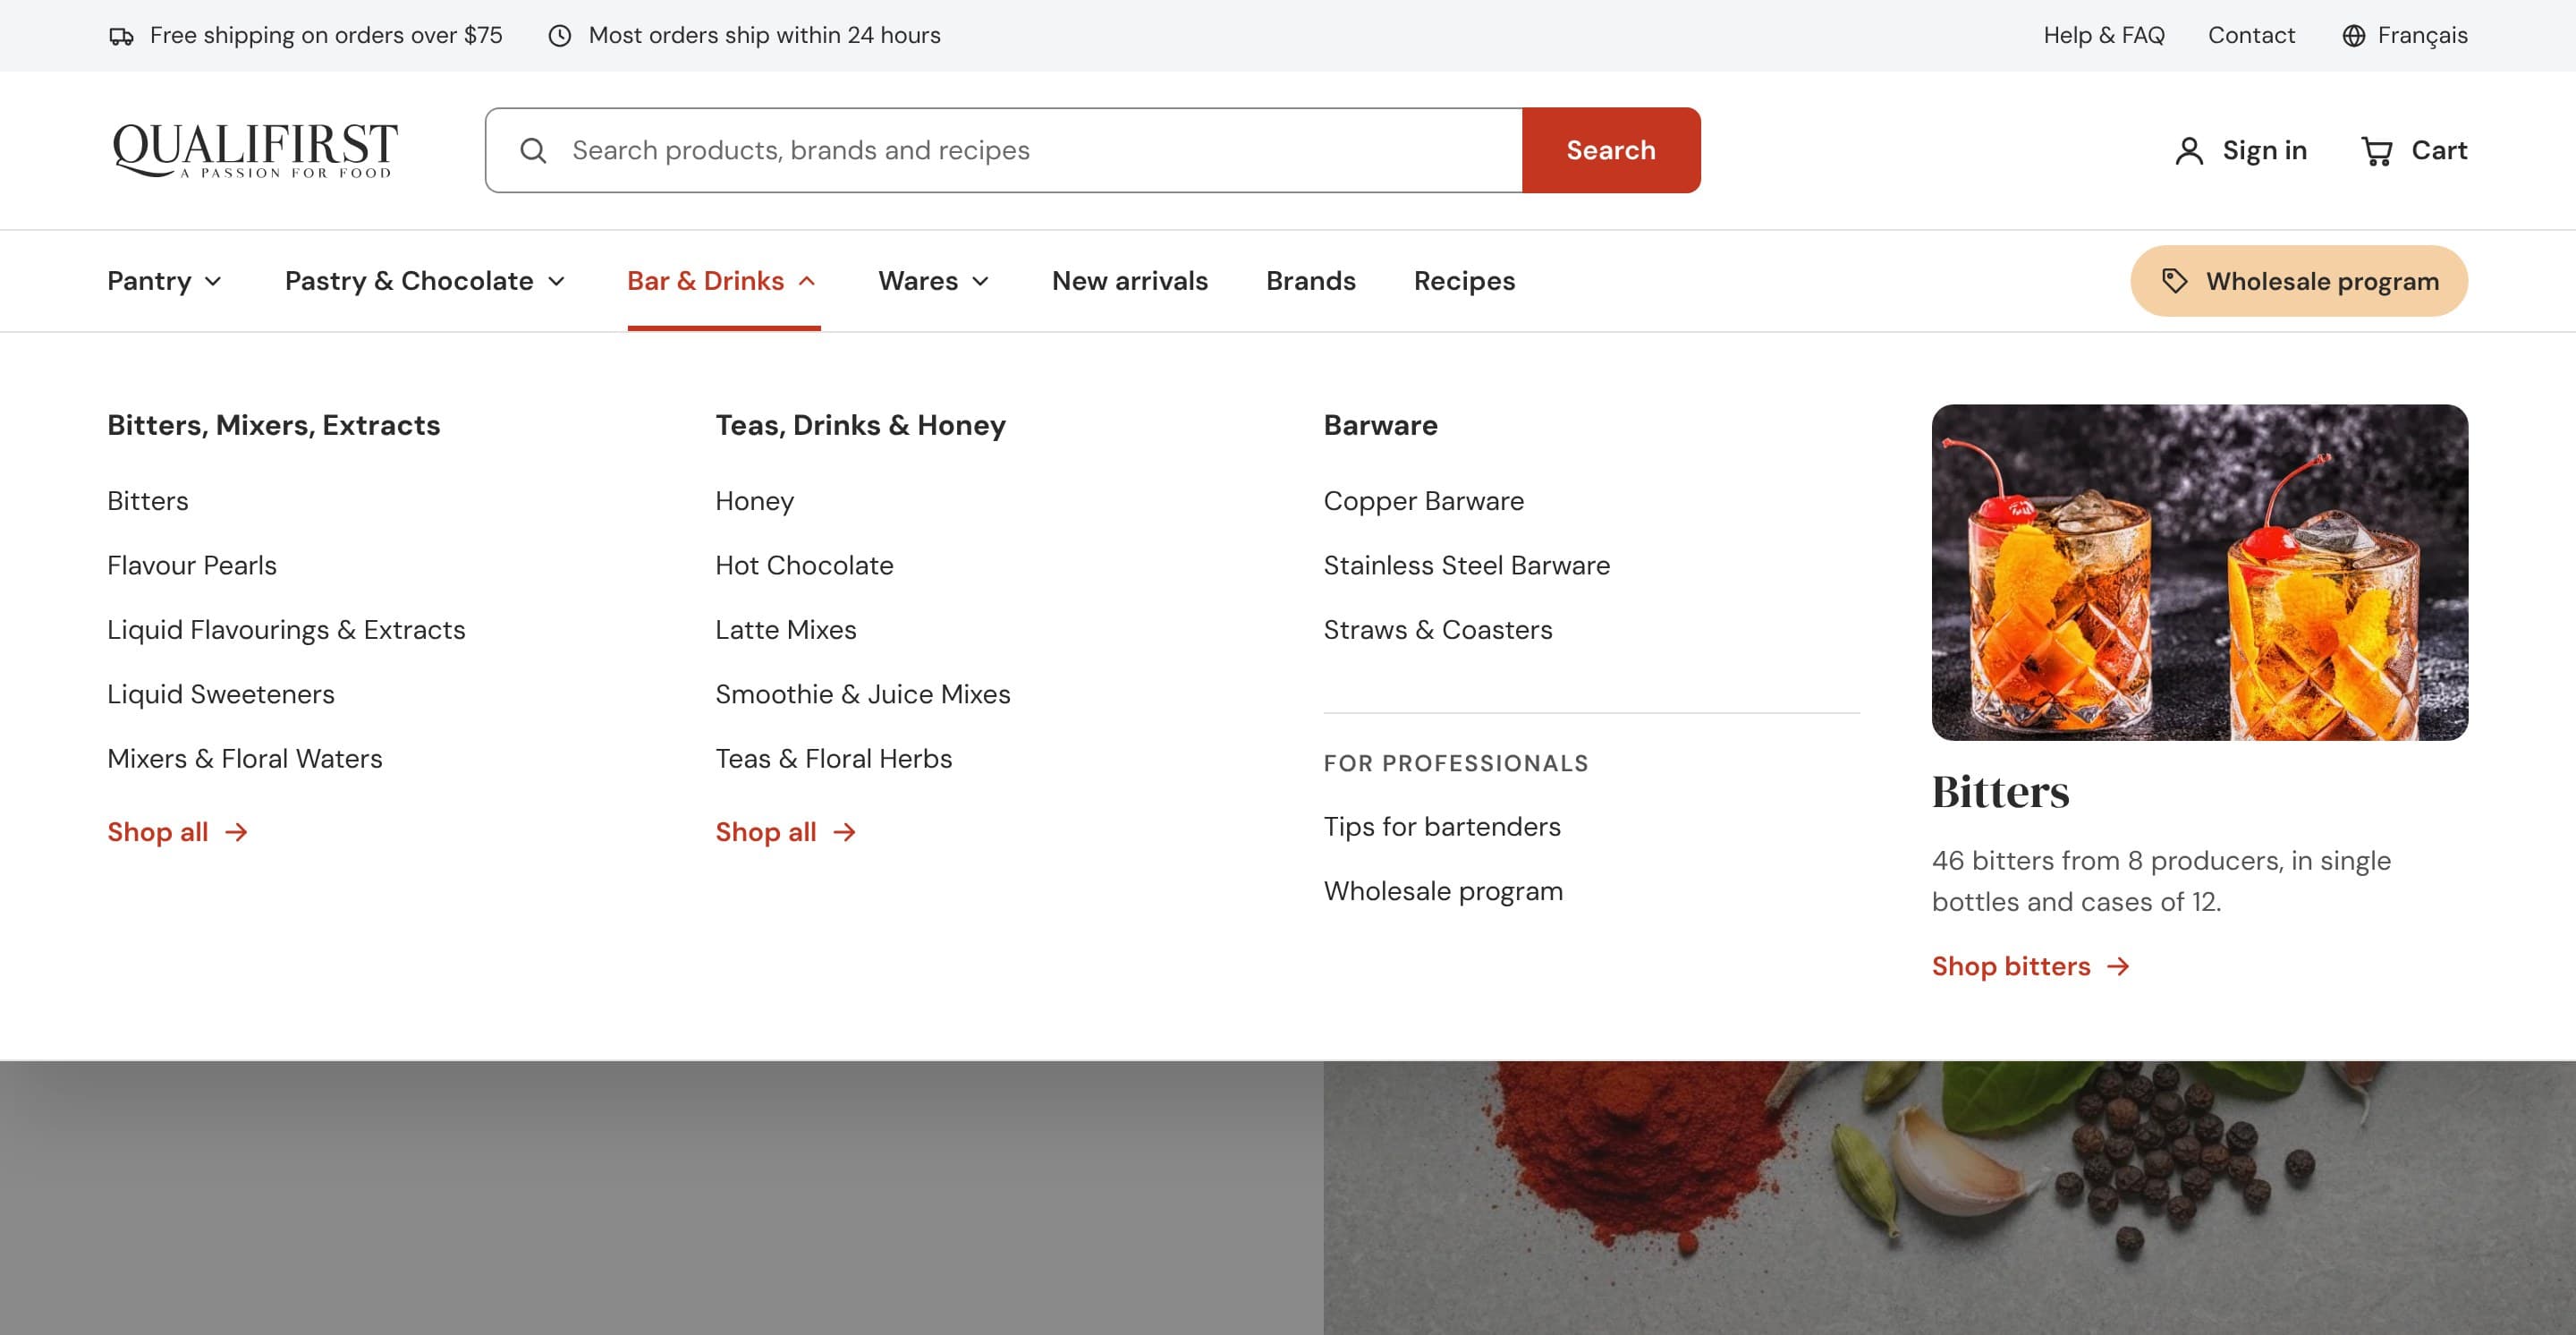Open Liquid Flavourings & Extracts
The image size is (2576, 1335).
coord(286,630)
